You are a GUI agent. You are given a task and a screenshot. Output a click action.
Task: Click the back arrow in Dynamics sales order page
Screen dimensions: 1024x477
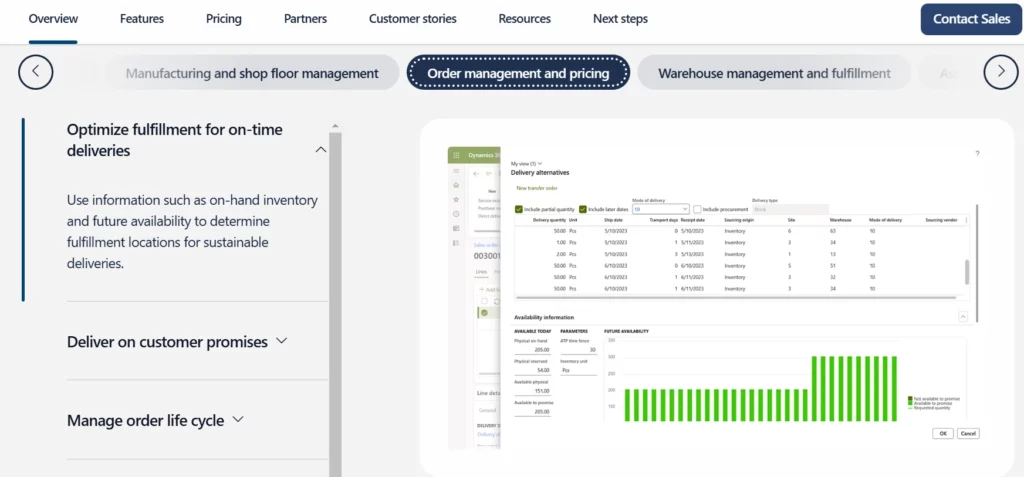[475, 174]
